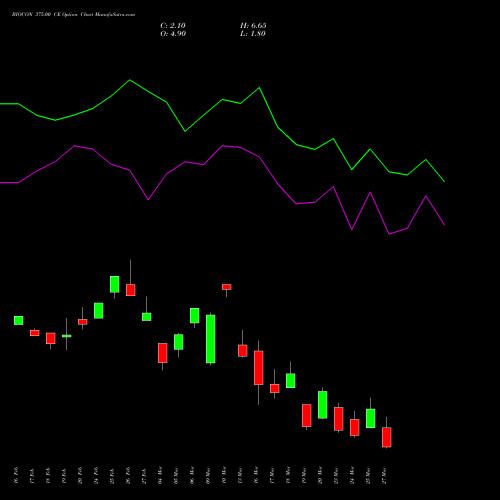Select the 19 Feb date label
500x500 pixels.
[64, 475]
